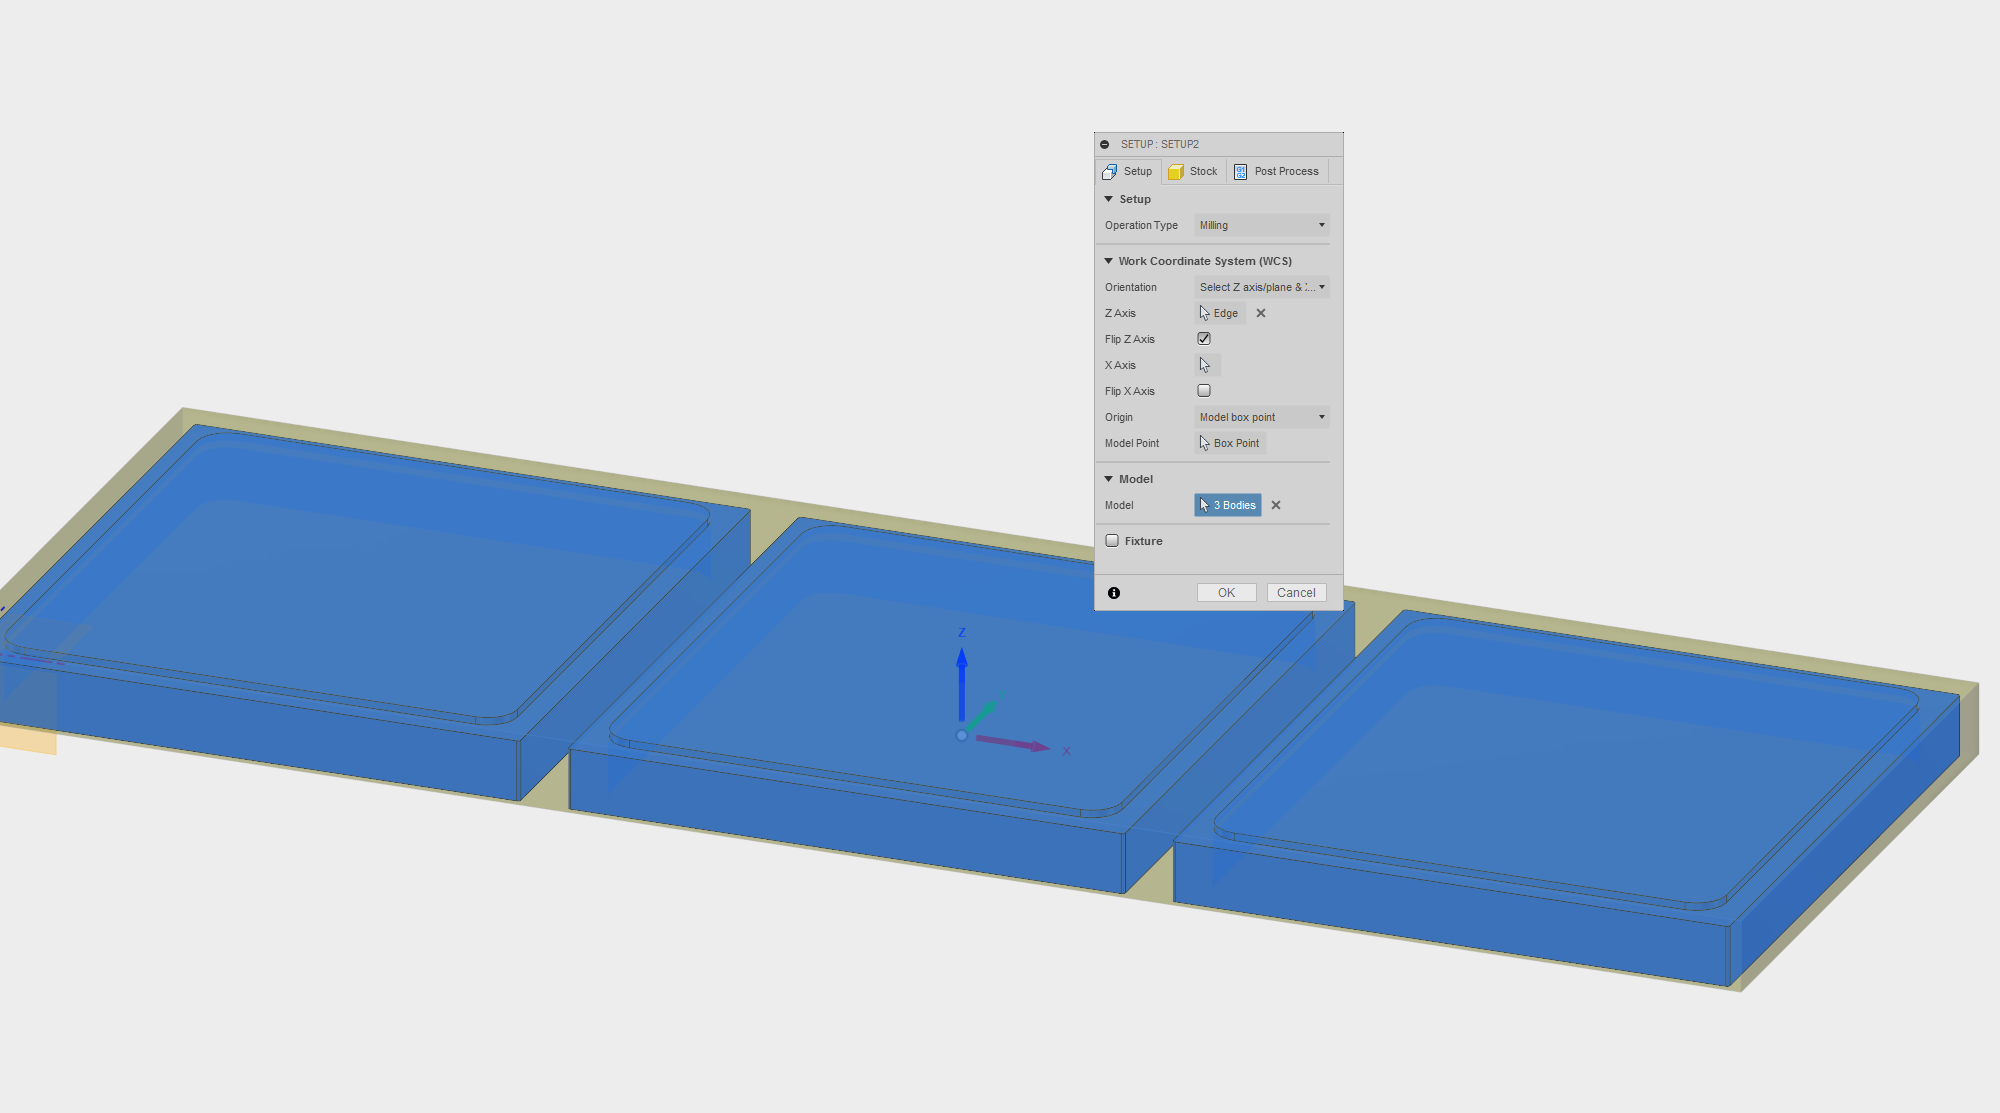Viewport: 2000px width, 1113px height.
Task: Collapse the Work Coordinate System section
Action: pos(1108,261)
